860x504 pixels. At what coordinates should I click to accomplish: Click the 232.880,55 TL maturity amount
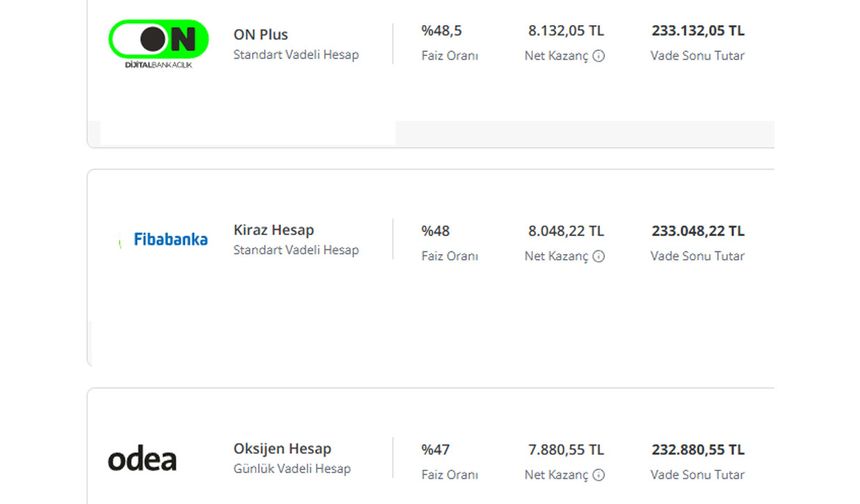coord(697,450)
